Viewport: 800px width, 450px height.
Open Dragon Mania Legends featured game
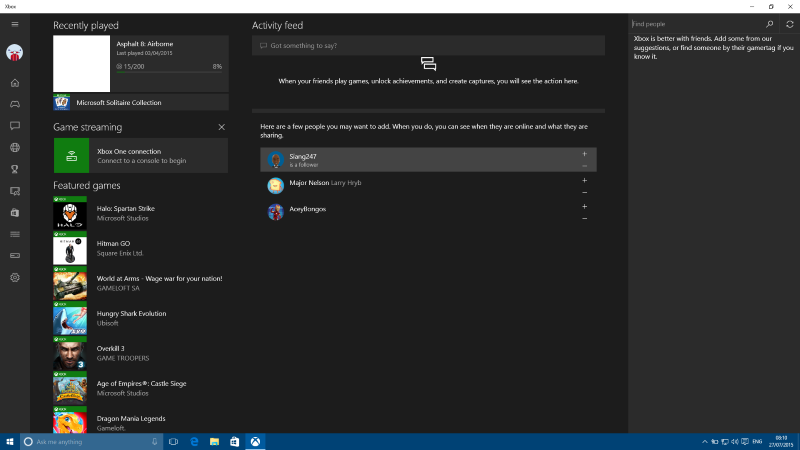point(141,420)
